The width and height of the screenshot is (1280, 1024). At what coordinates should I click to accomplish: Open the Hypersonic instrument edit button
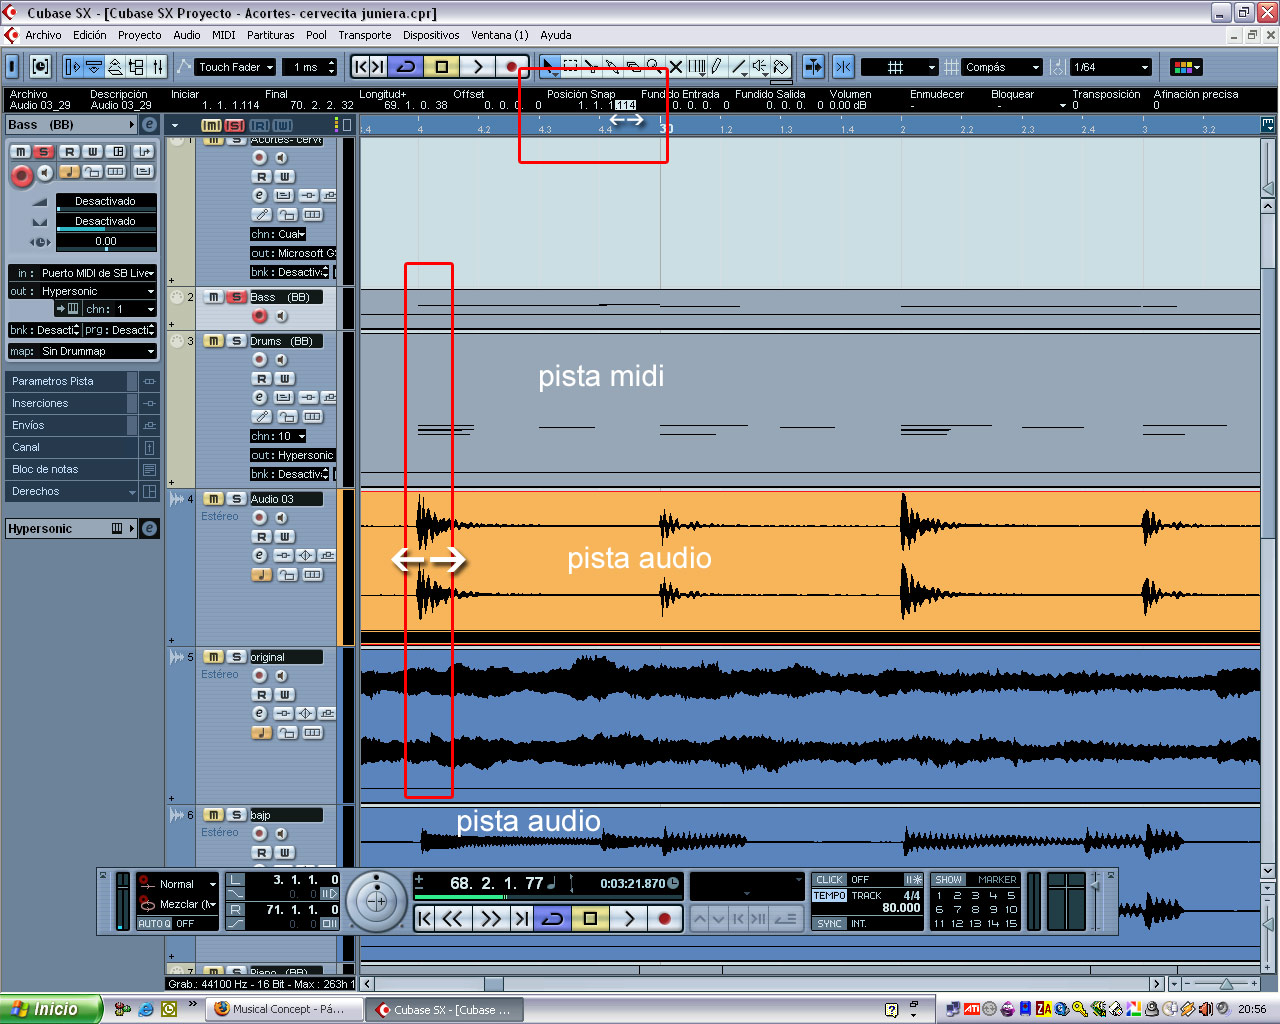point(150,528)
